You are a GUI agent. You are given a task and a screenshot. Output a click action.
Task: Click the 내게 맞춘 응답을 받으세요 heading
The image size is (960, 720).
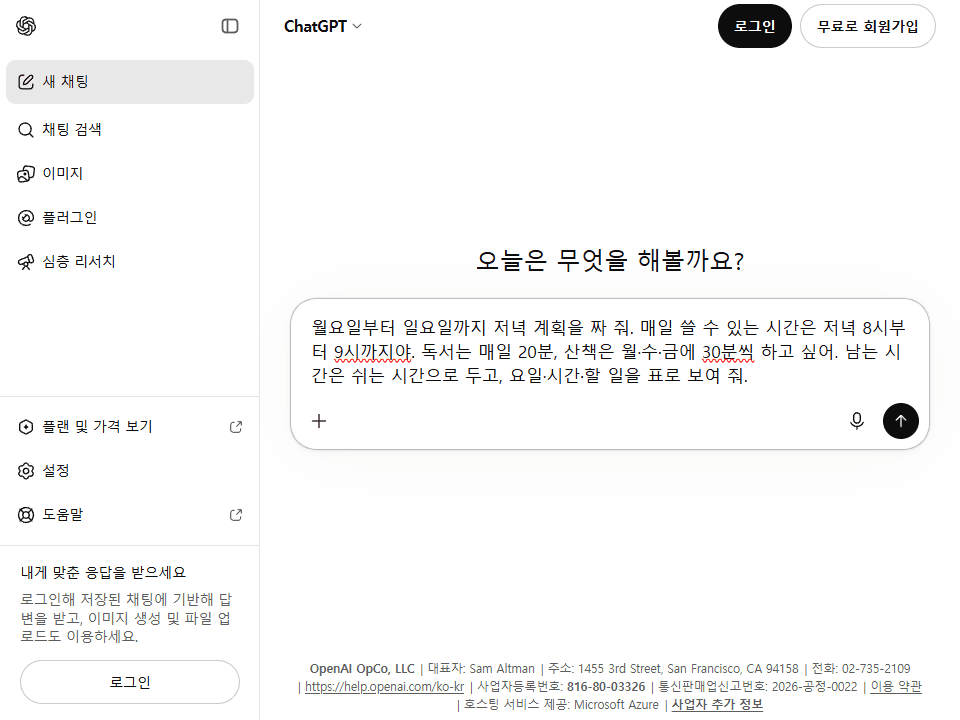click(103, 572)
